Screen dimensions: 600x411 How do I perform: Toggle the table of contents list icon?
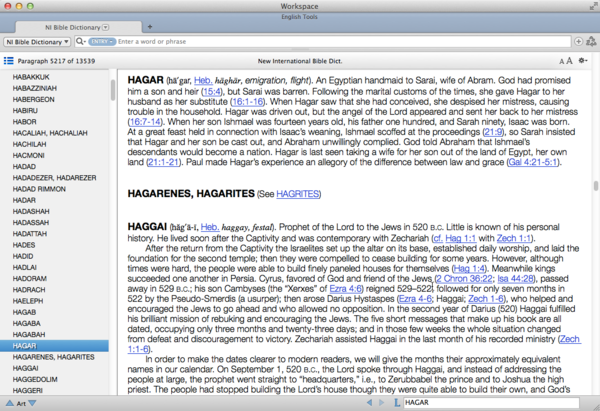pyautogui.click(x=9, y=61)
